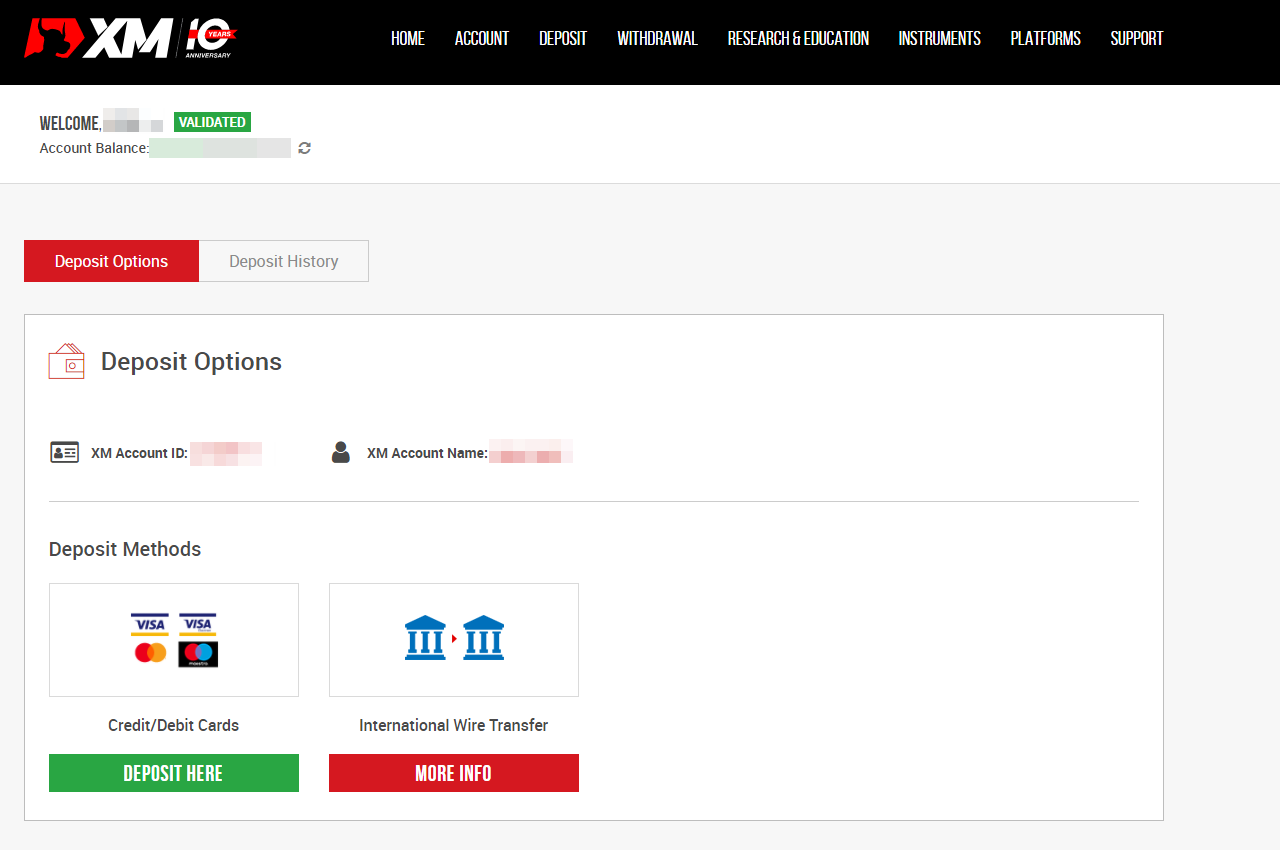Click the ID card icon next to XM Account ID
Viewport: 1280px width, 850px height.
(64, 452)
